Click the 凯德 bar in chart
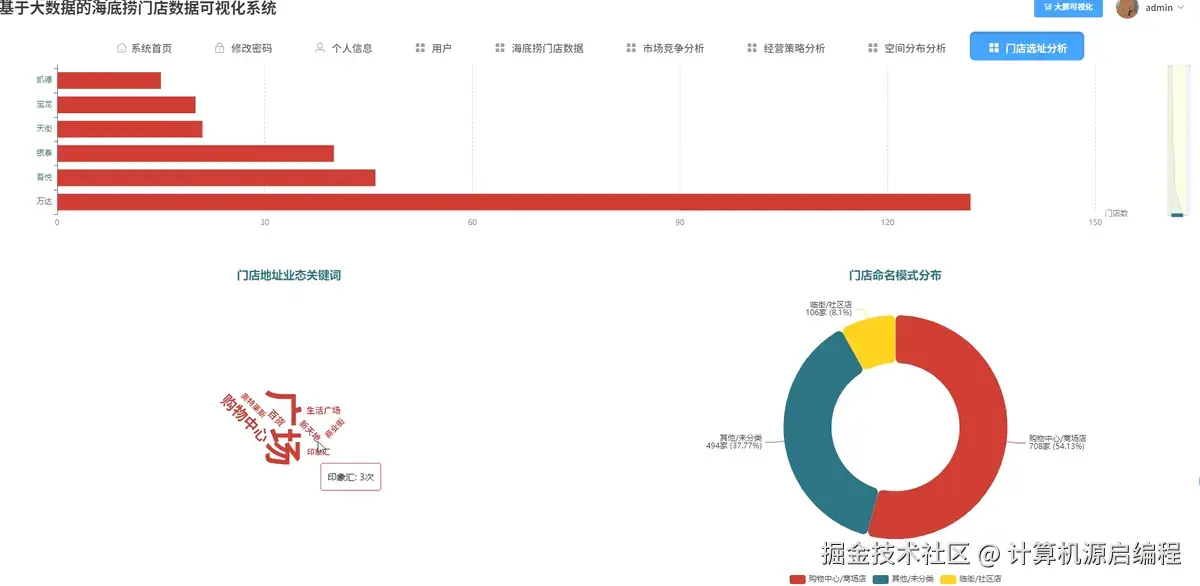The image size is (1200, 586). (109, 80)
